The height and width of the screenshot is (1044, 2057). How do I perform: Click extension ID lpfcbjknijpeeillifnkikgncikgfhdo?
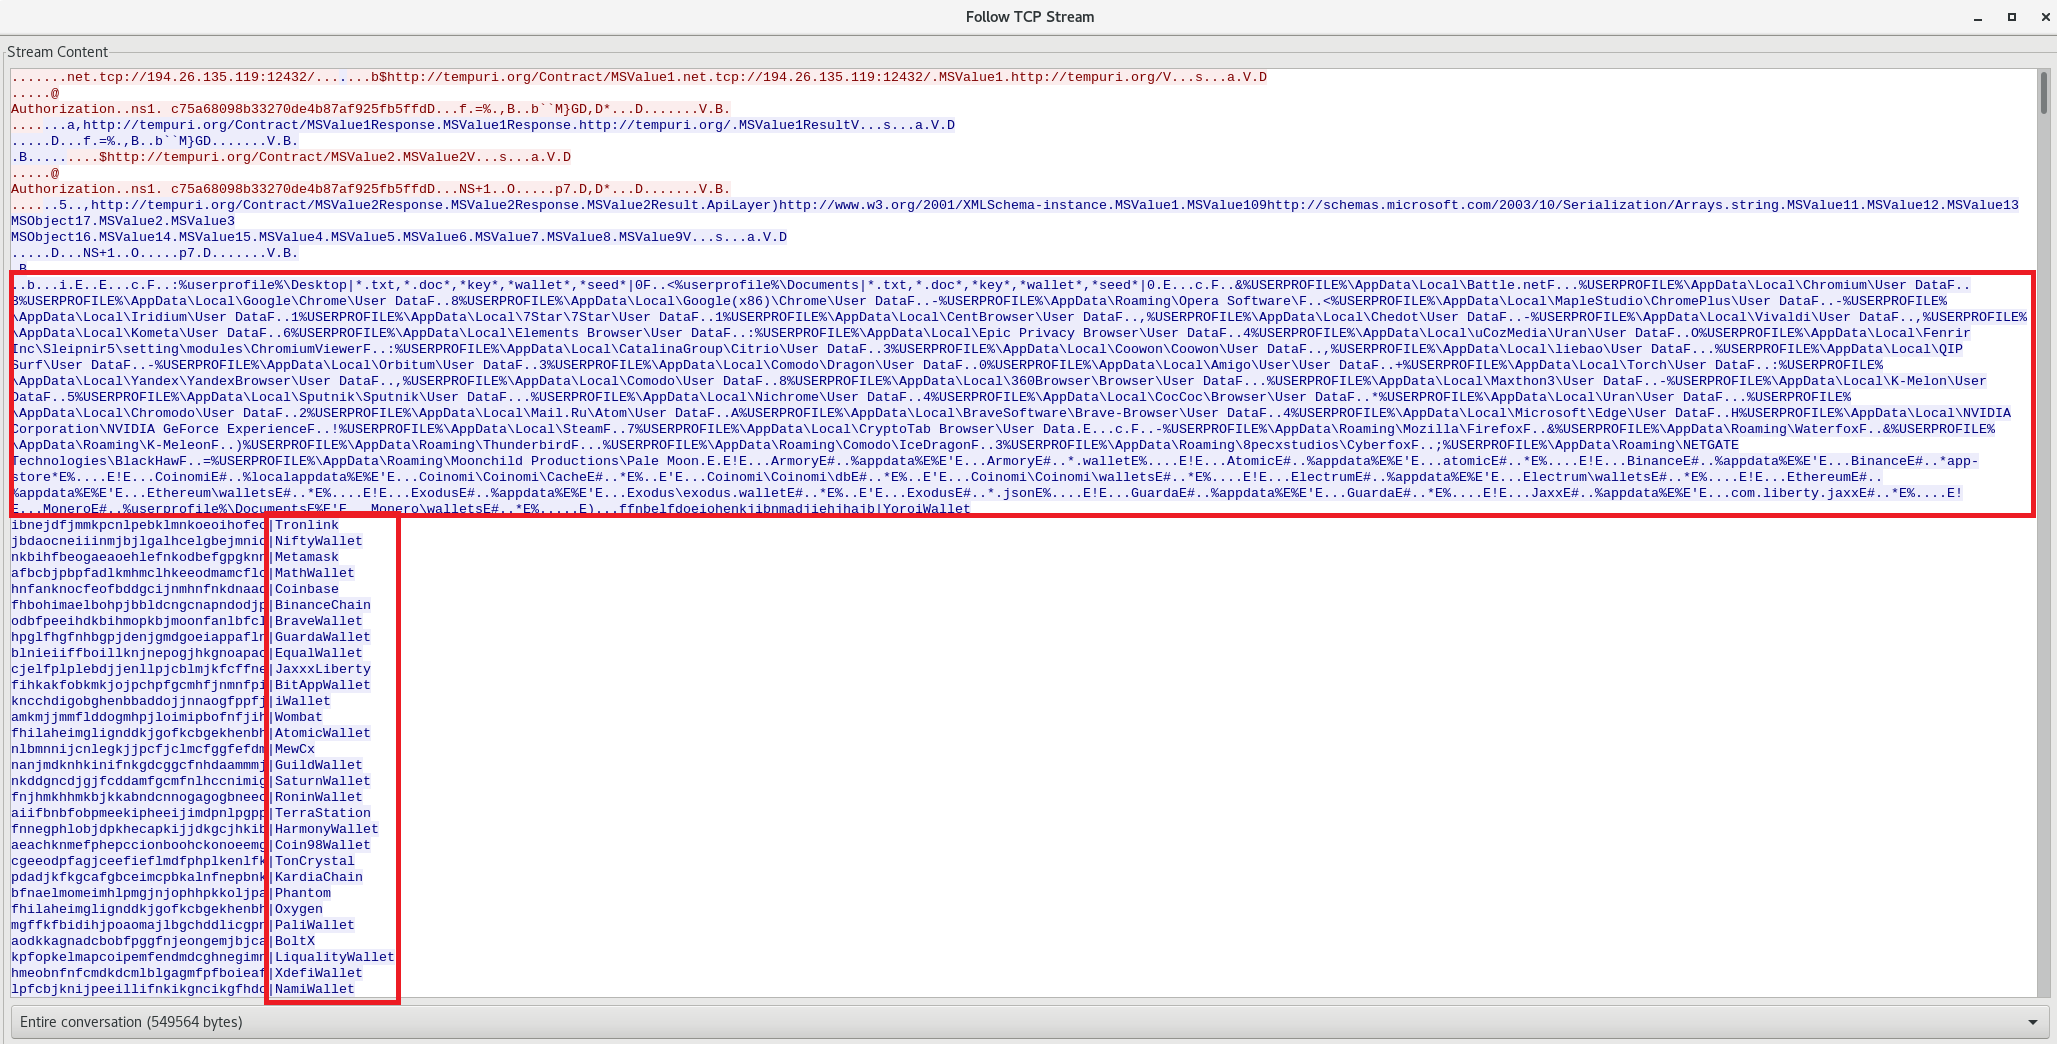pos(139,989)
